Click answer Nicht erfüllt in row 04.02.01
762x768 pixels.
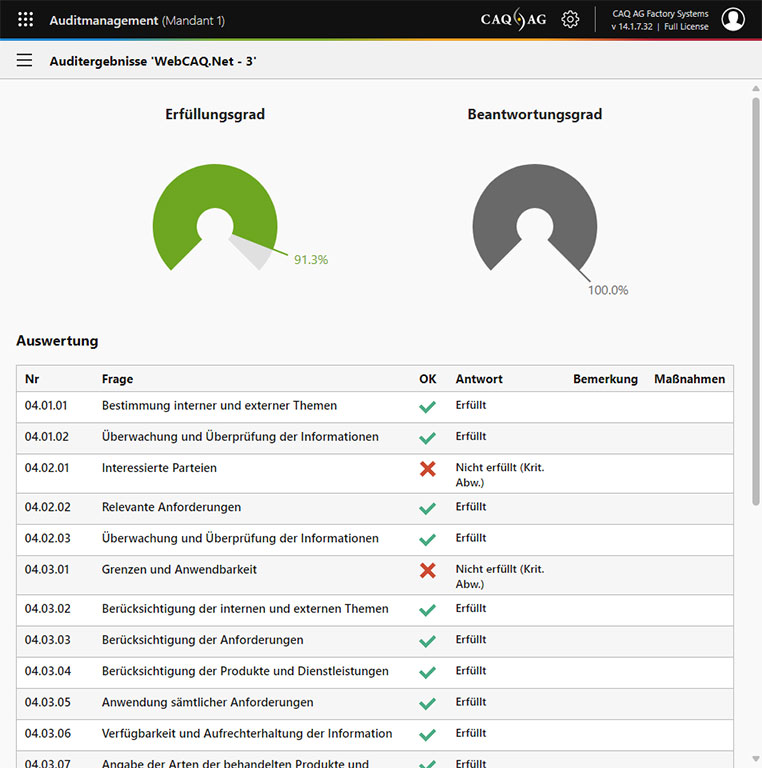(x=500, y=475)
